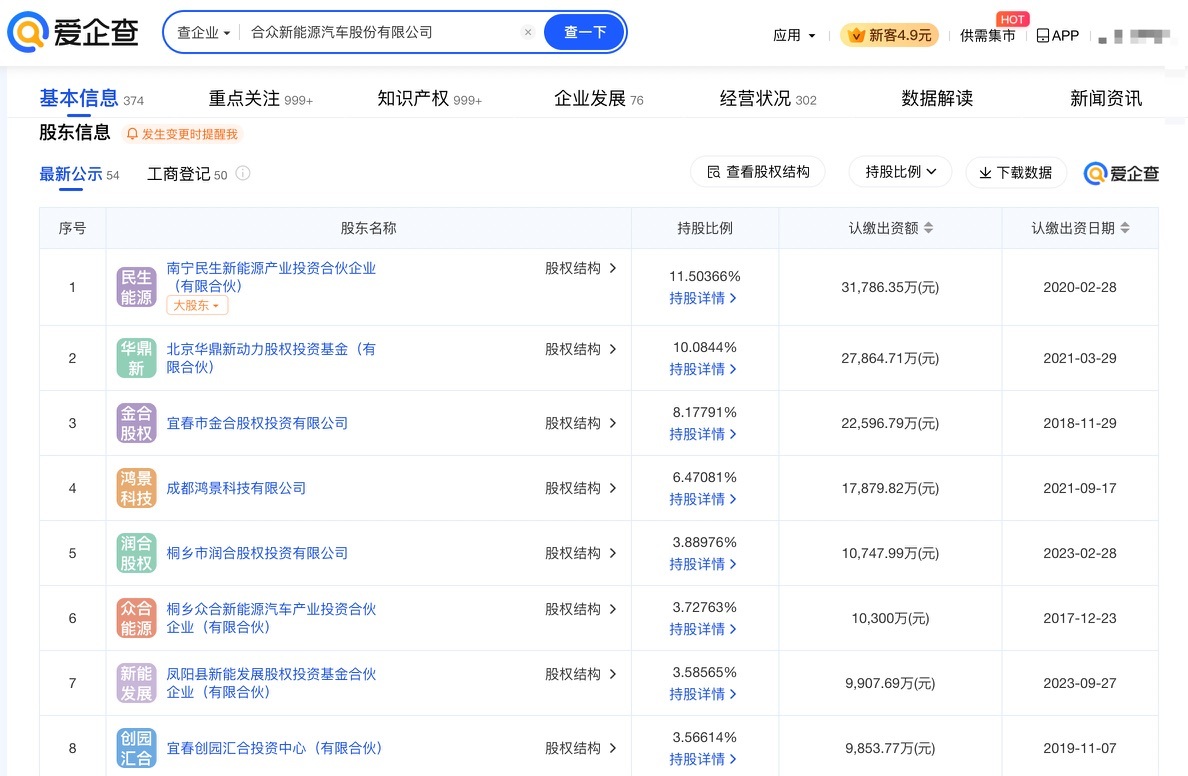This screenshot has height=776, width=1188.
Task: Expand 股权结构 for 凤阳县新能发展 row
Action: (x=580, y=674)
